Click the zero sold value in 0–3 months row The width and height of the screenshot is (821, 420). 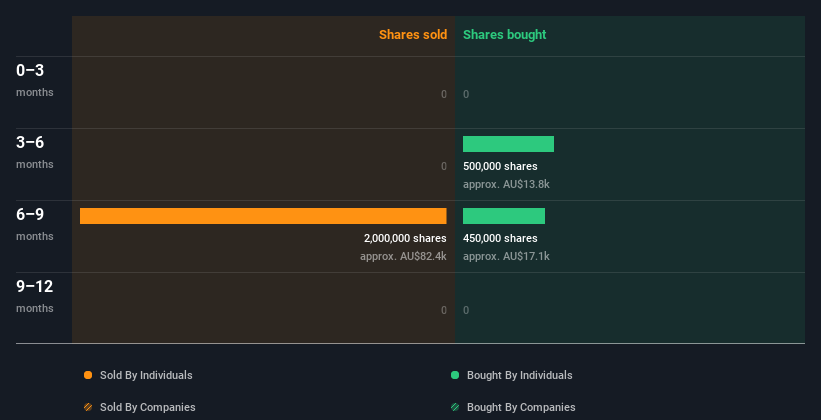point(444,94)
